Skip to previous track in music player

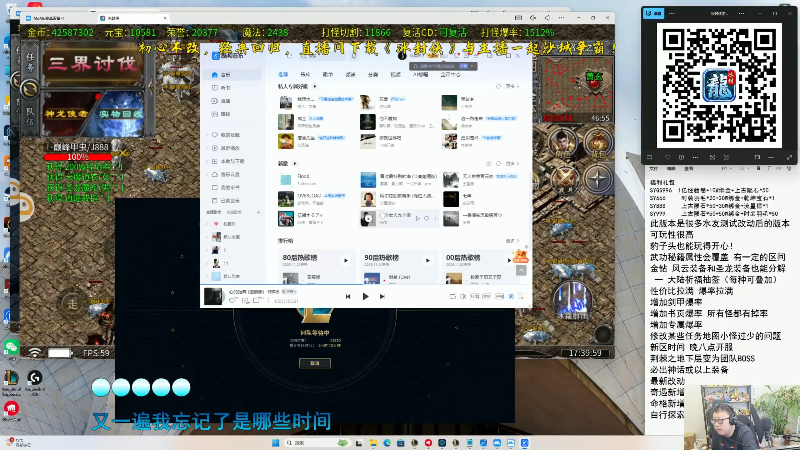coord(348,296)
